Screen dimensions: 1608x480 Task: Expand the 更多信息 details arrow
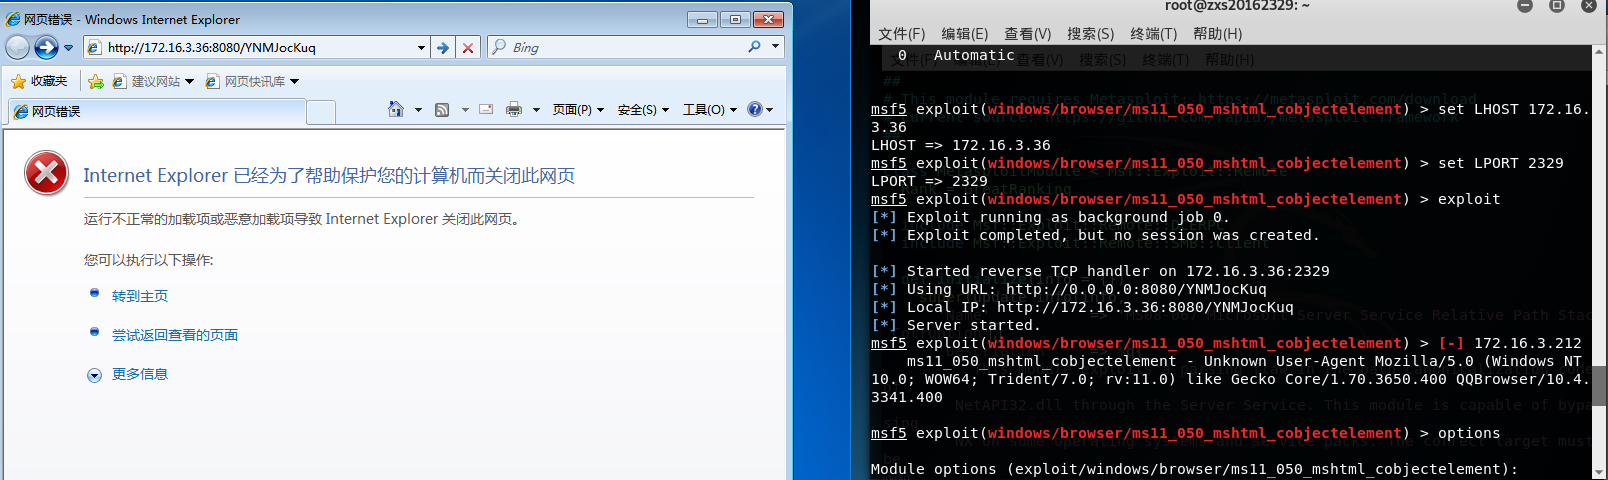click(94, 375)
